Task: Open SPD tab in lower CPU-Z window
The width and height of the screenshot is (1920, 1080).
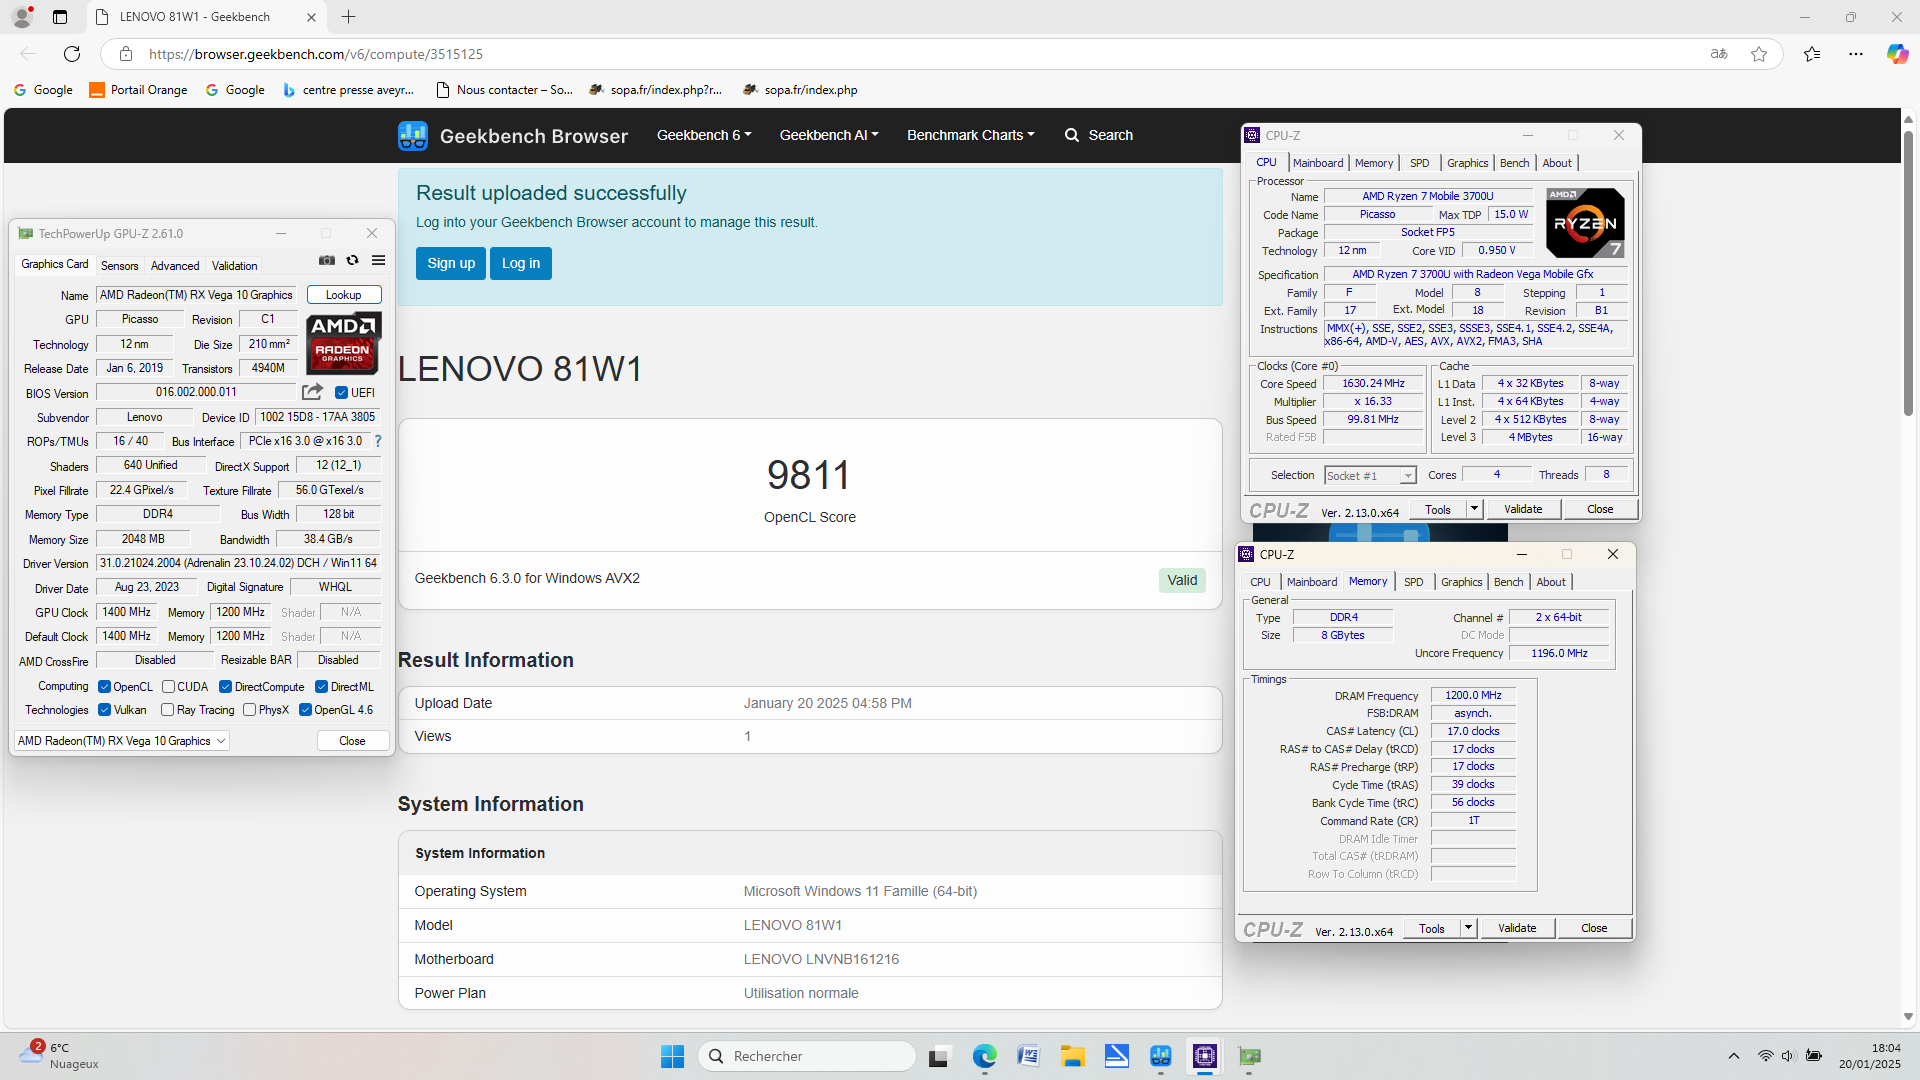Action: (1413, 582)
